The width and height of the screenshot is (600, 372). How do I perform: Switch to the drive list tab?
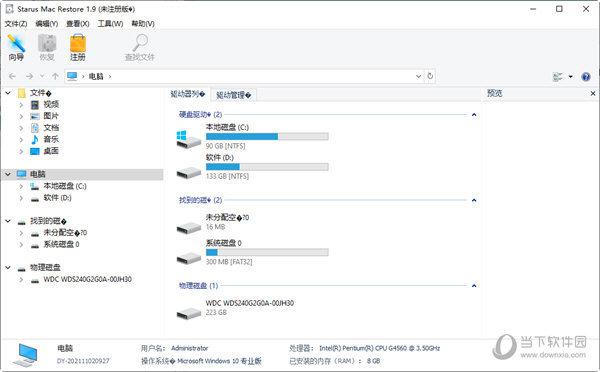188,94
